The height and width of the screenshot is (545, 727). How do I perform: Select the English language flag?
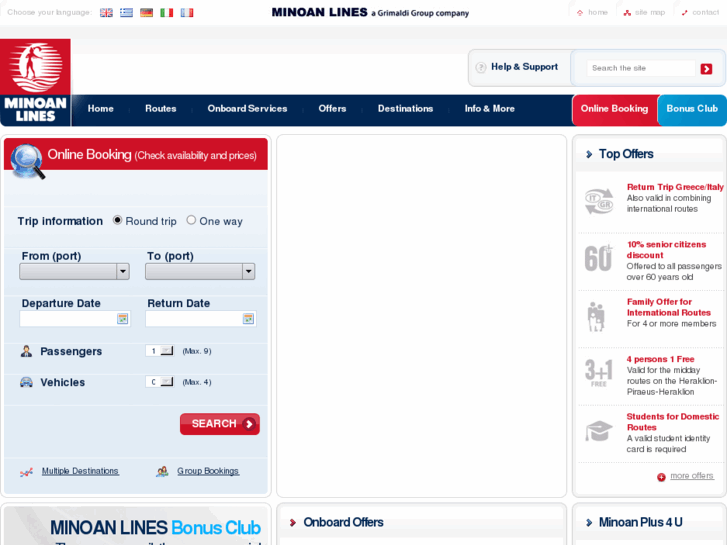coord(106,13)
